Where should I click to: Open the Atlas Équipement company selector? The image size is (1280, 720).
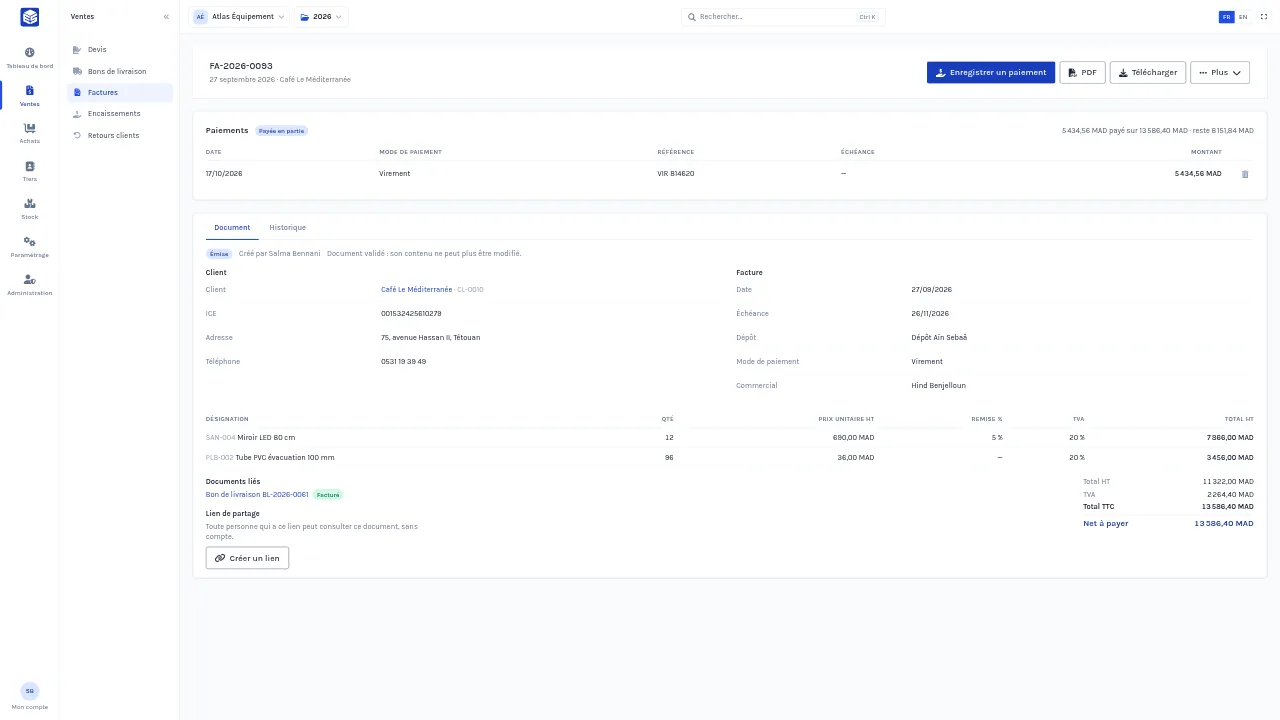239,17
